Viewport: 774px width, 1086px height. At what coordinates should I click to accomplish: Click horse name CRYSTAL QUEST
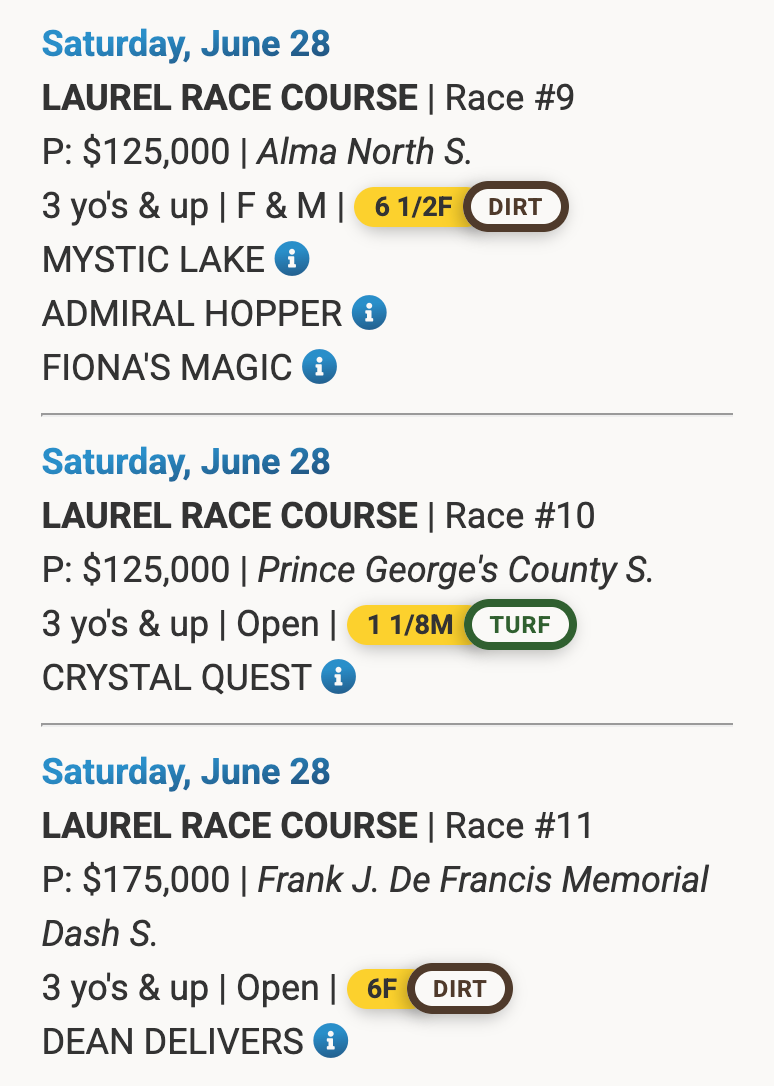pos(177,677)
